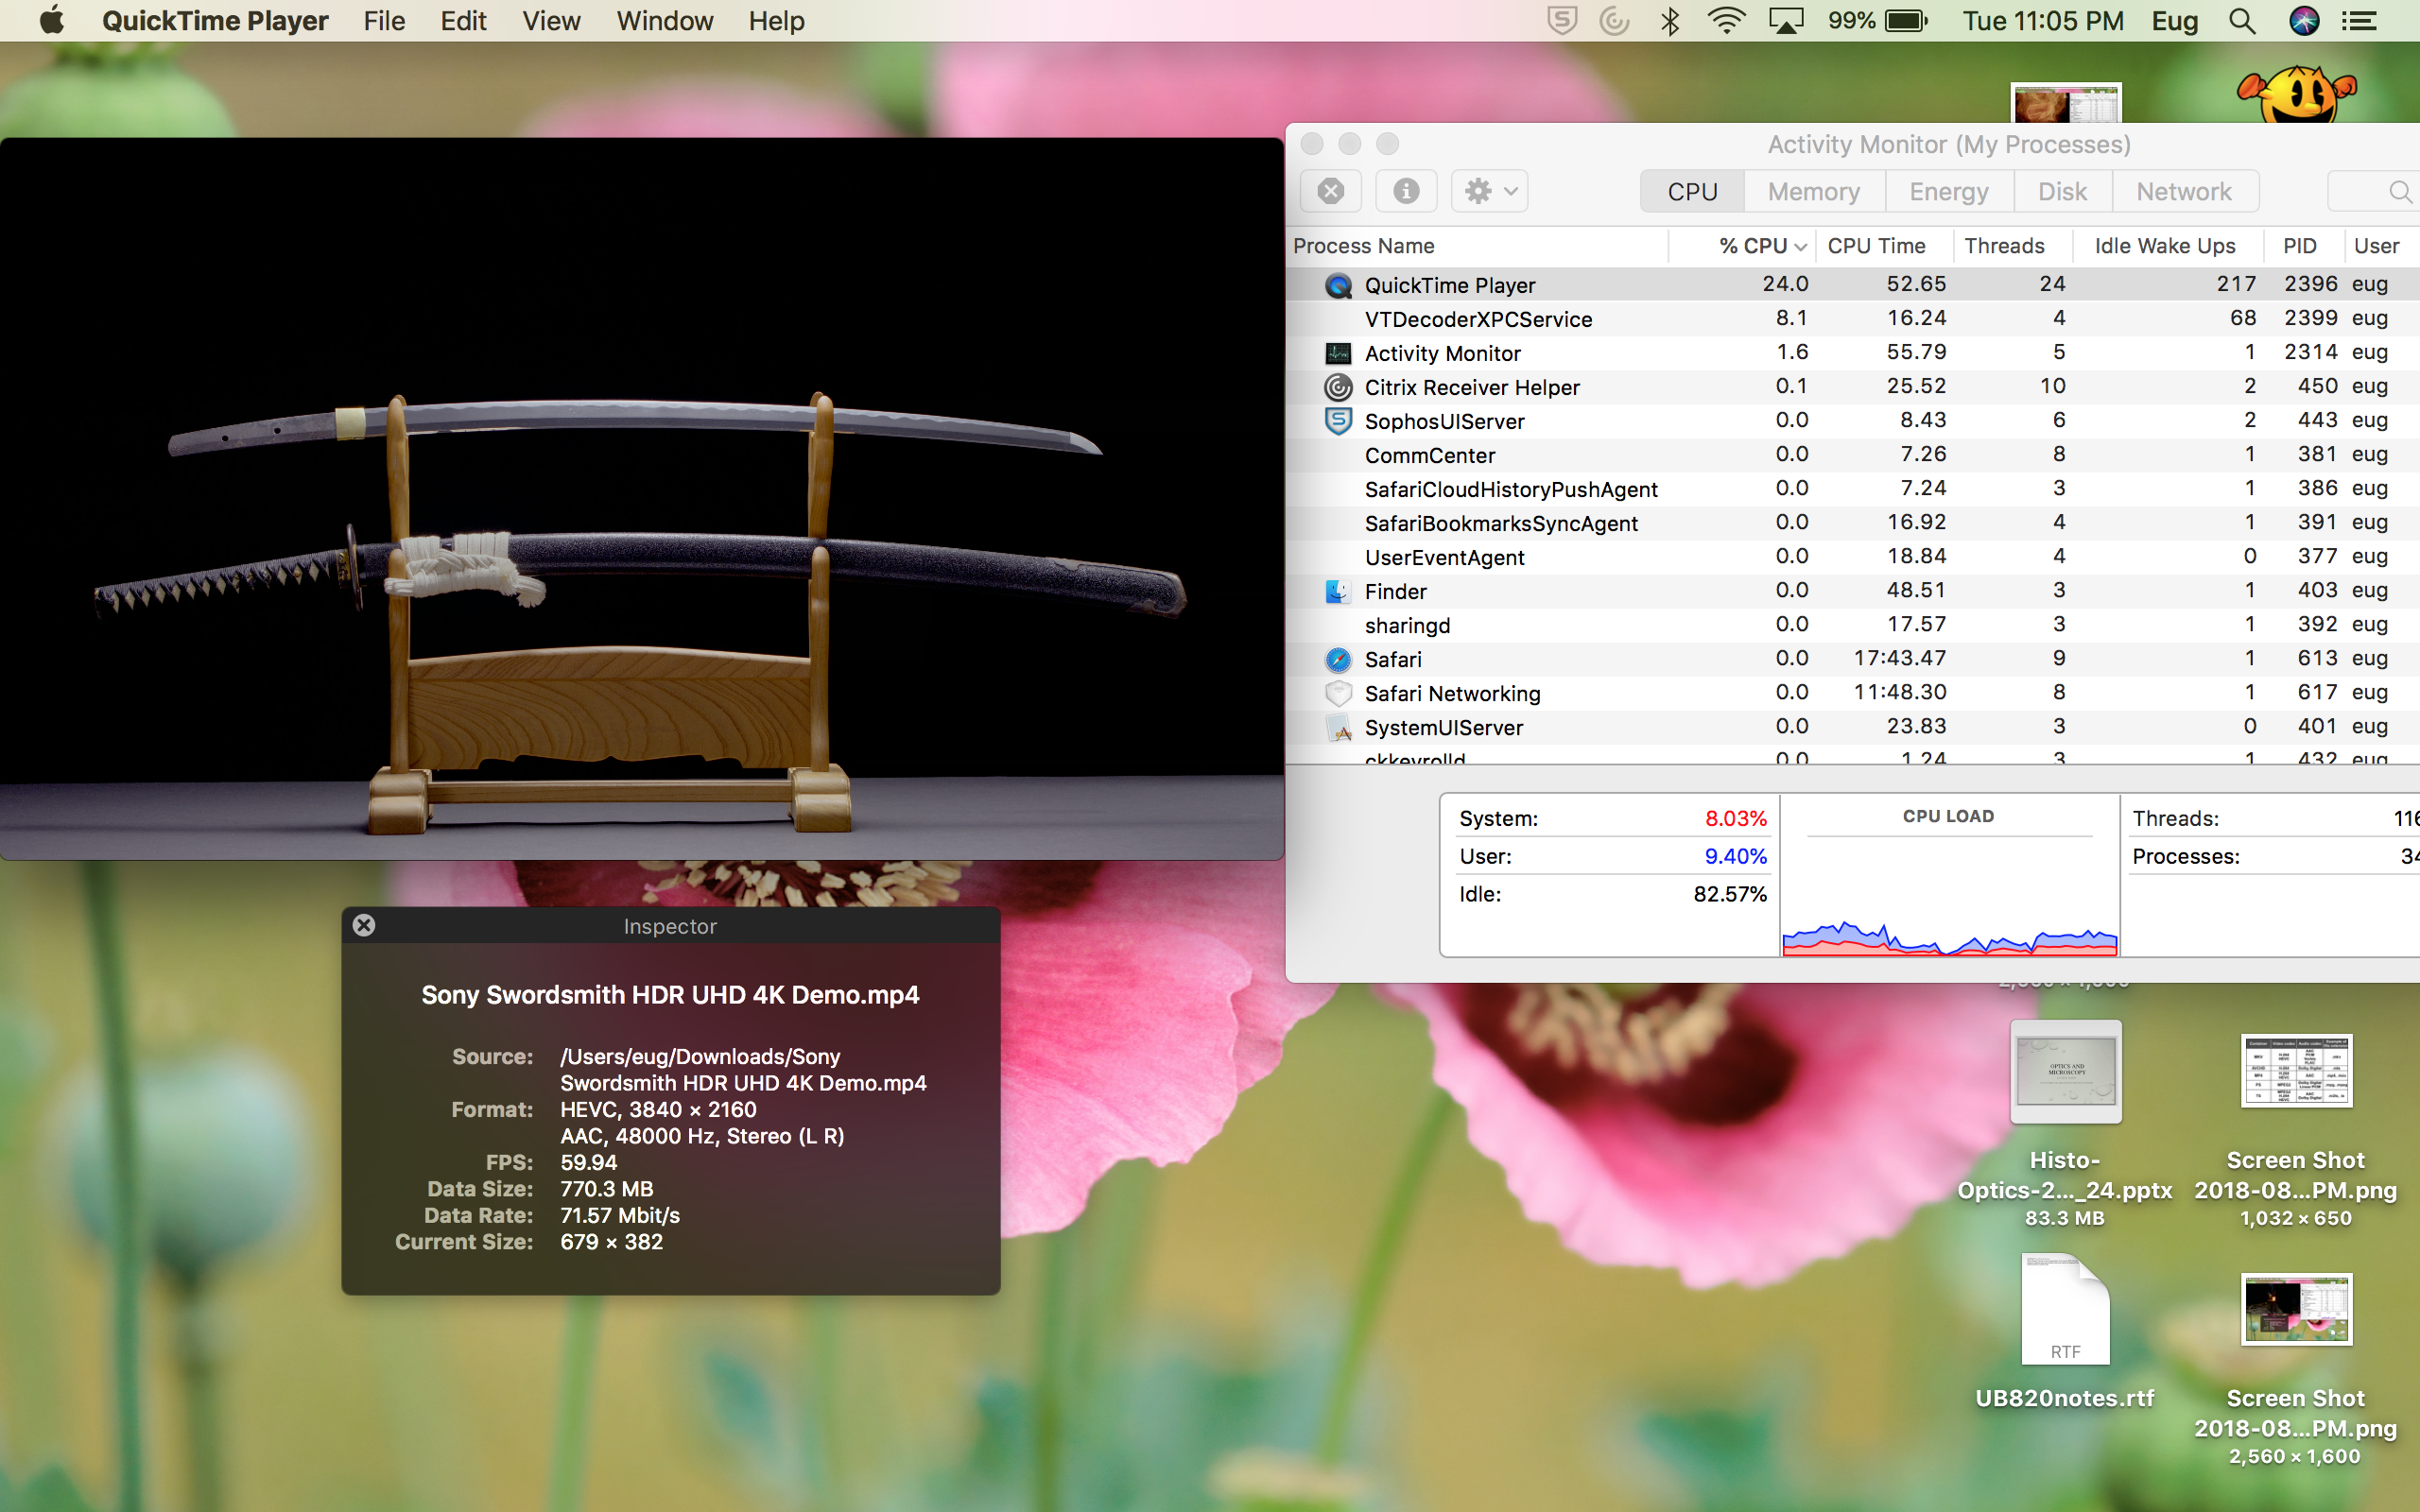Select the Network tab
Image resolution: width=2420 pixels, height=1512 pixels.
click(x=2184, y=191)
